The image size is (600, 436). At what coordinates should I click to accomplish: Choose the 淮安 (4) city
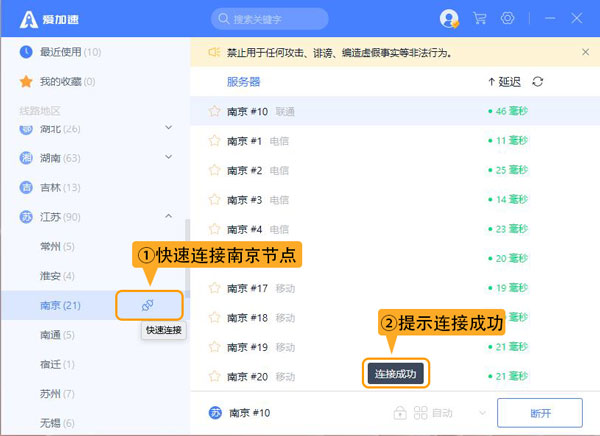57,276
